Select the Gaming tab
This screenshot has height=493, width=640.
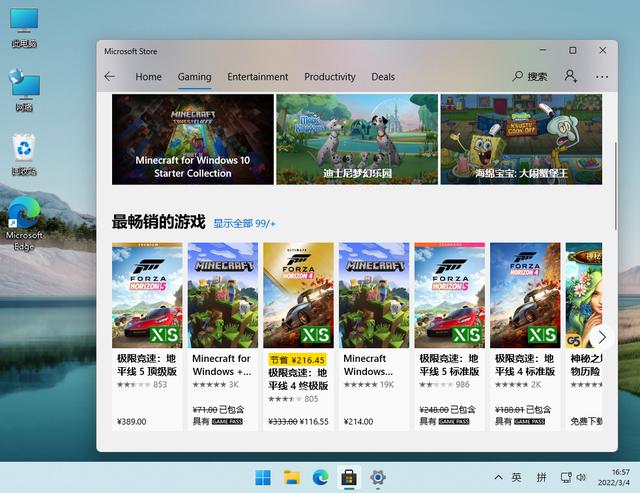pyautogui.click(x=194, y=77)
